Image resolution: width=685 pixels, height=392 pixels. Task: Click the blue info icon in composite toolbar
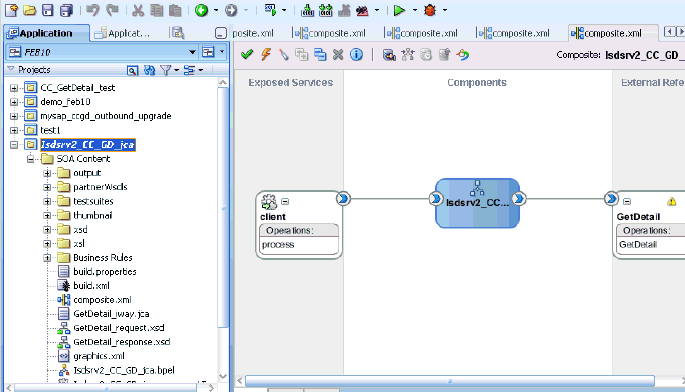pos(356,54)
